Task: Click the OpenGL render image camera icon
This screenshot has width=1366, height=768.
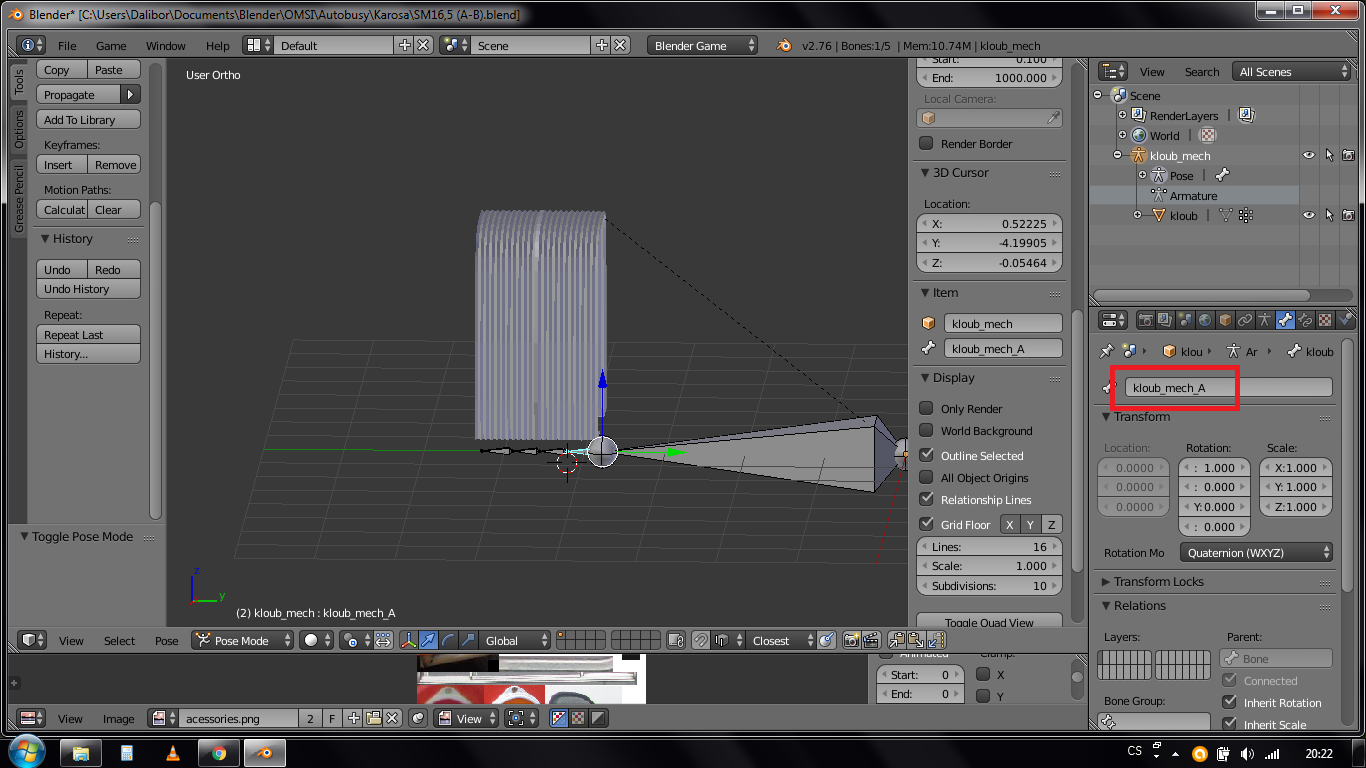Action: click(851, 640)
